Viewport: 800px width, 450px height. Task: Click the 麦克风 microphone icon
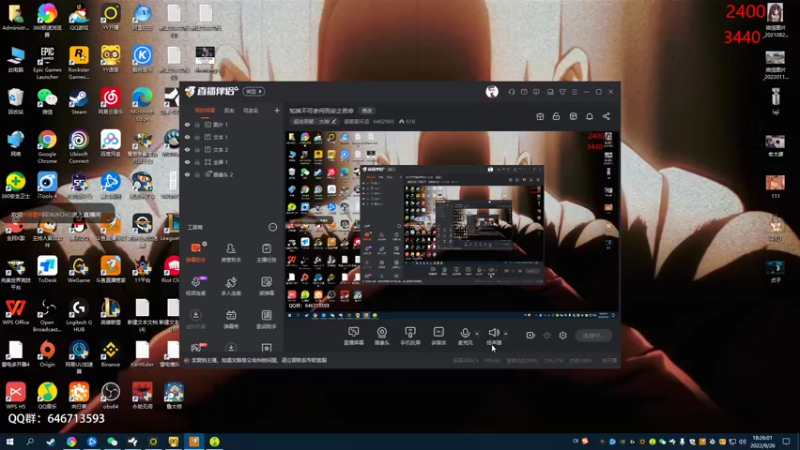(x=465, y=334)
